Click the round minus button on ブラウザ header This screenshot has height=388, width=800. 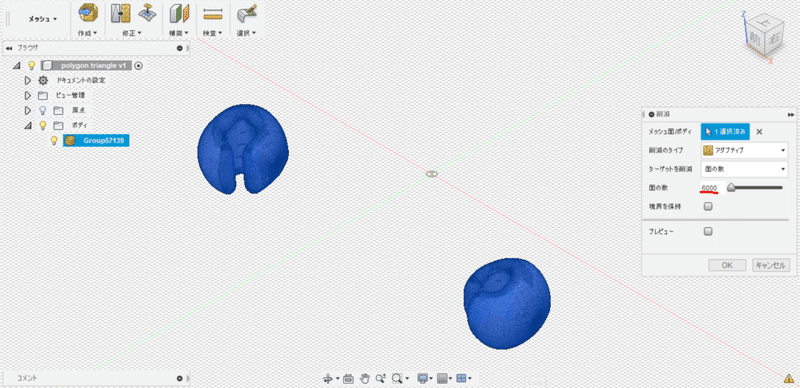pyautogui.click(x=180, y=48)
